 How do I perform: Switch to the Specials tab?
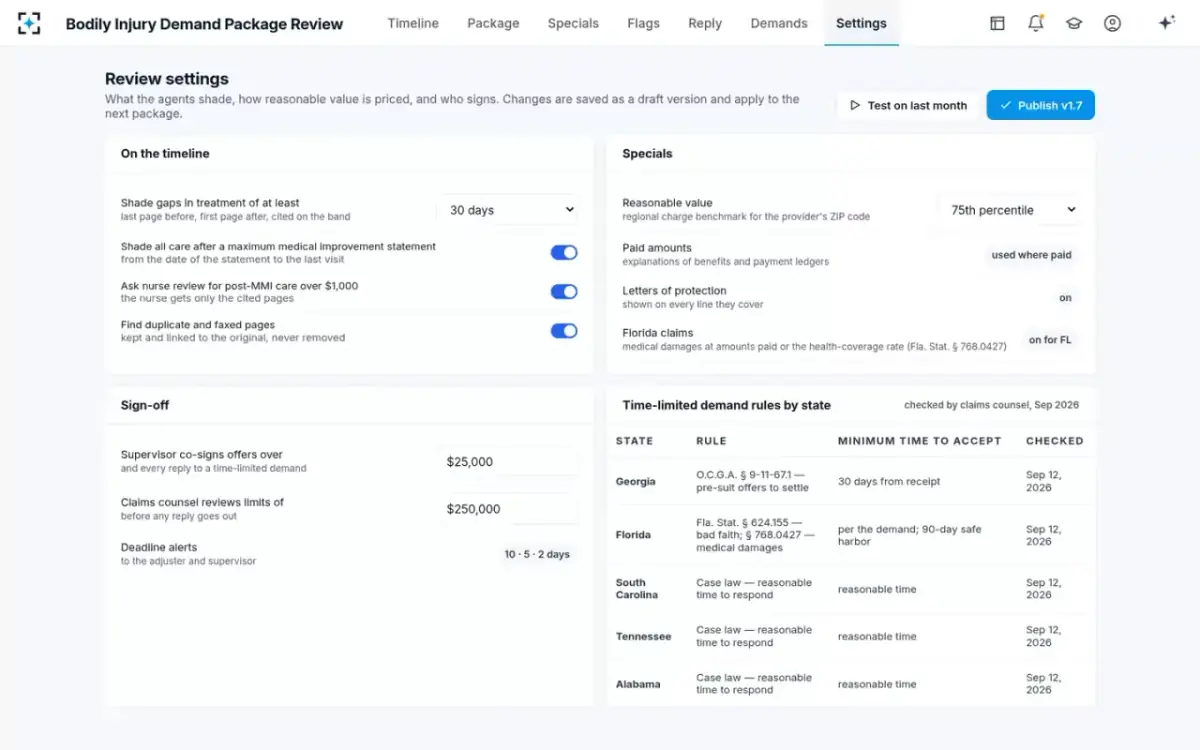573,23
